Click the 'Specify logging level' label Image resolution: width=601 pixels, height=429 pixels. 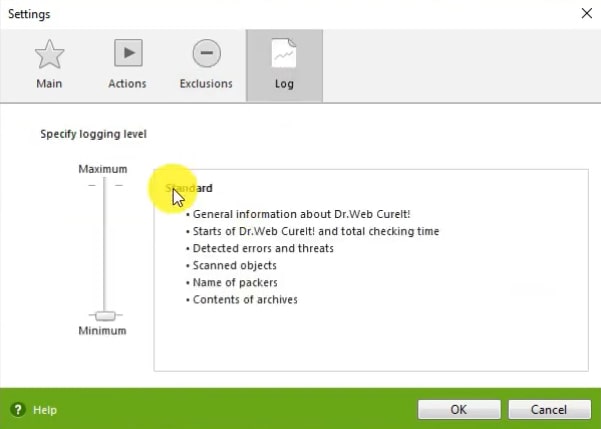[x=93, y=133]
